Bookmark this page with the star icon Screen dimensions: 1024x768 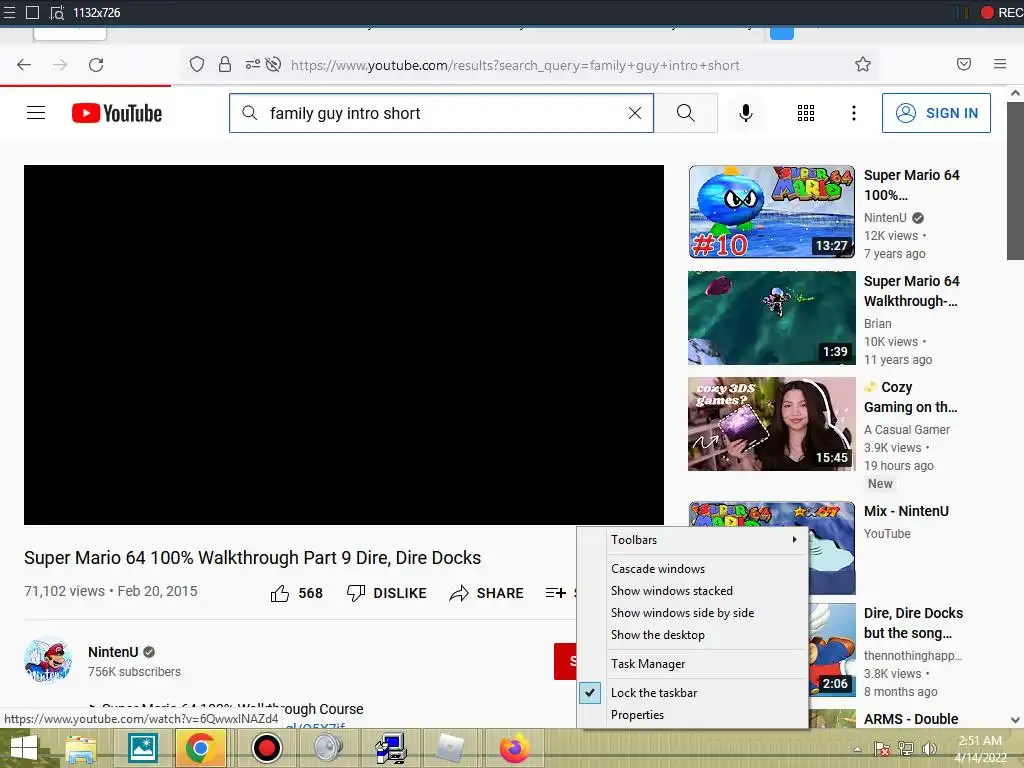[863, 64]
